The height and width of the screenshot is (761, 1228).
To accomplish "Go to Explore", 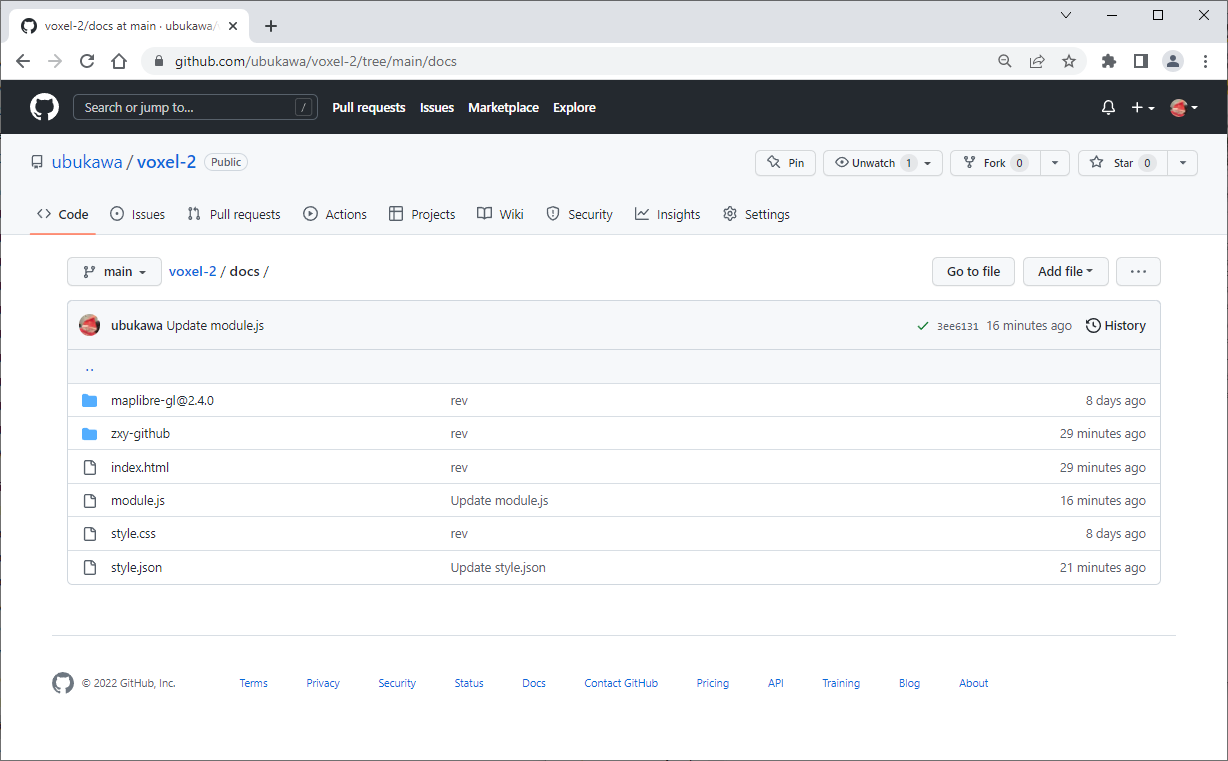I will coord(574,107).
